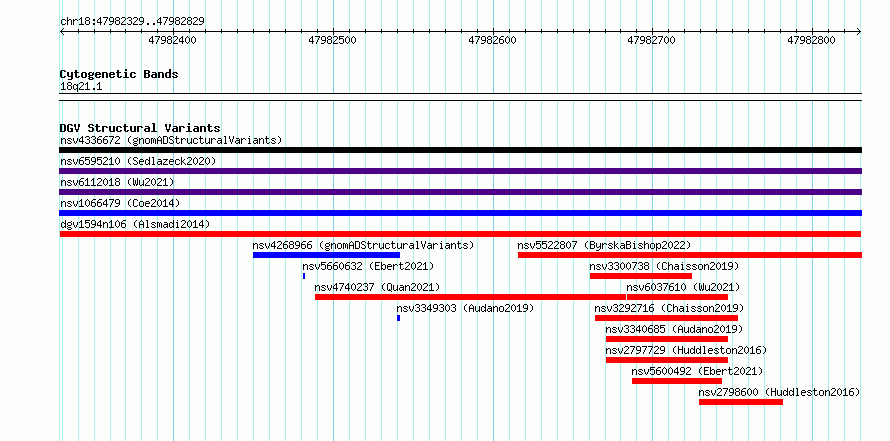Click ruler position 47982400
Viewport: 890px width, 441px height.
[x=173, y=40]
